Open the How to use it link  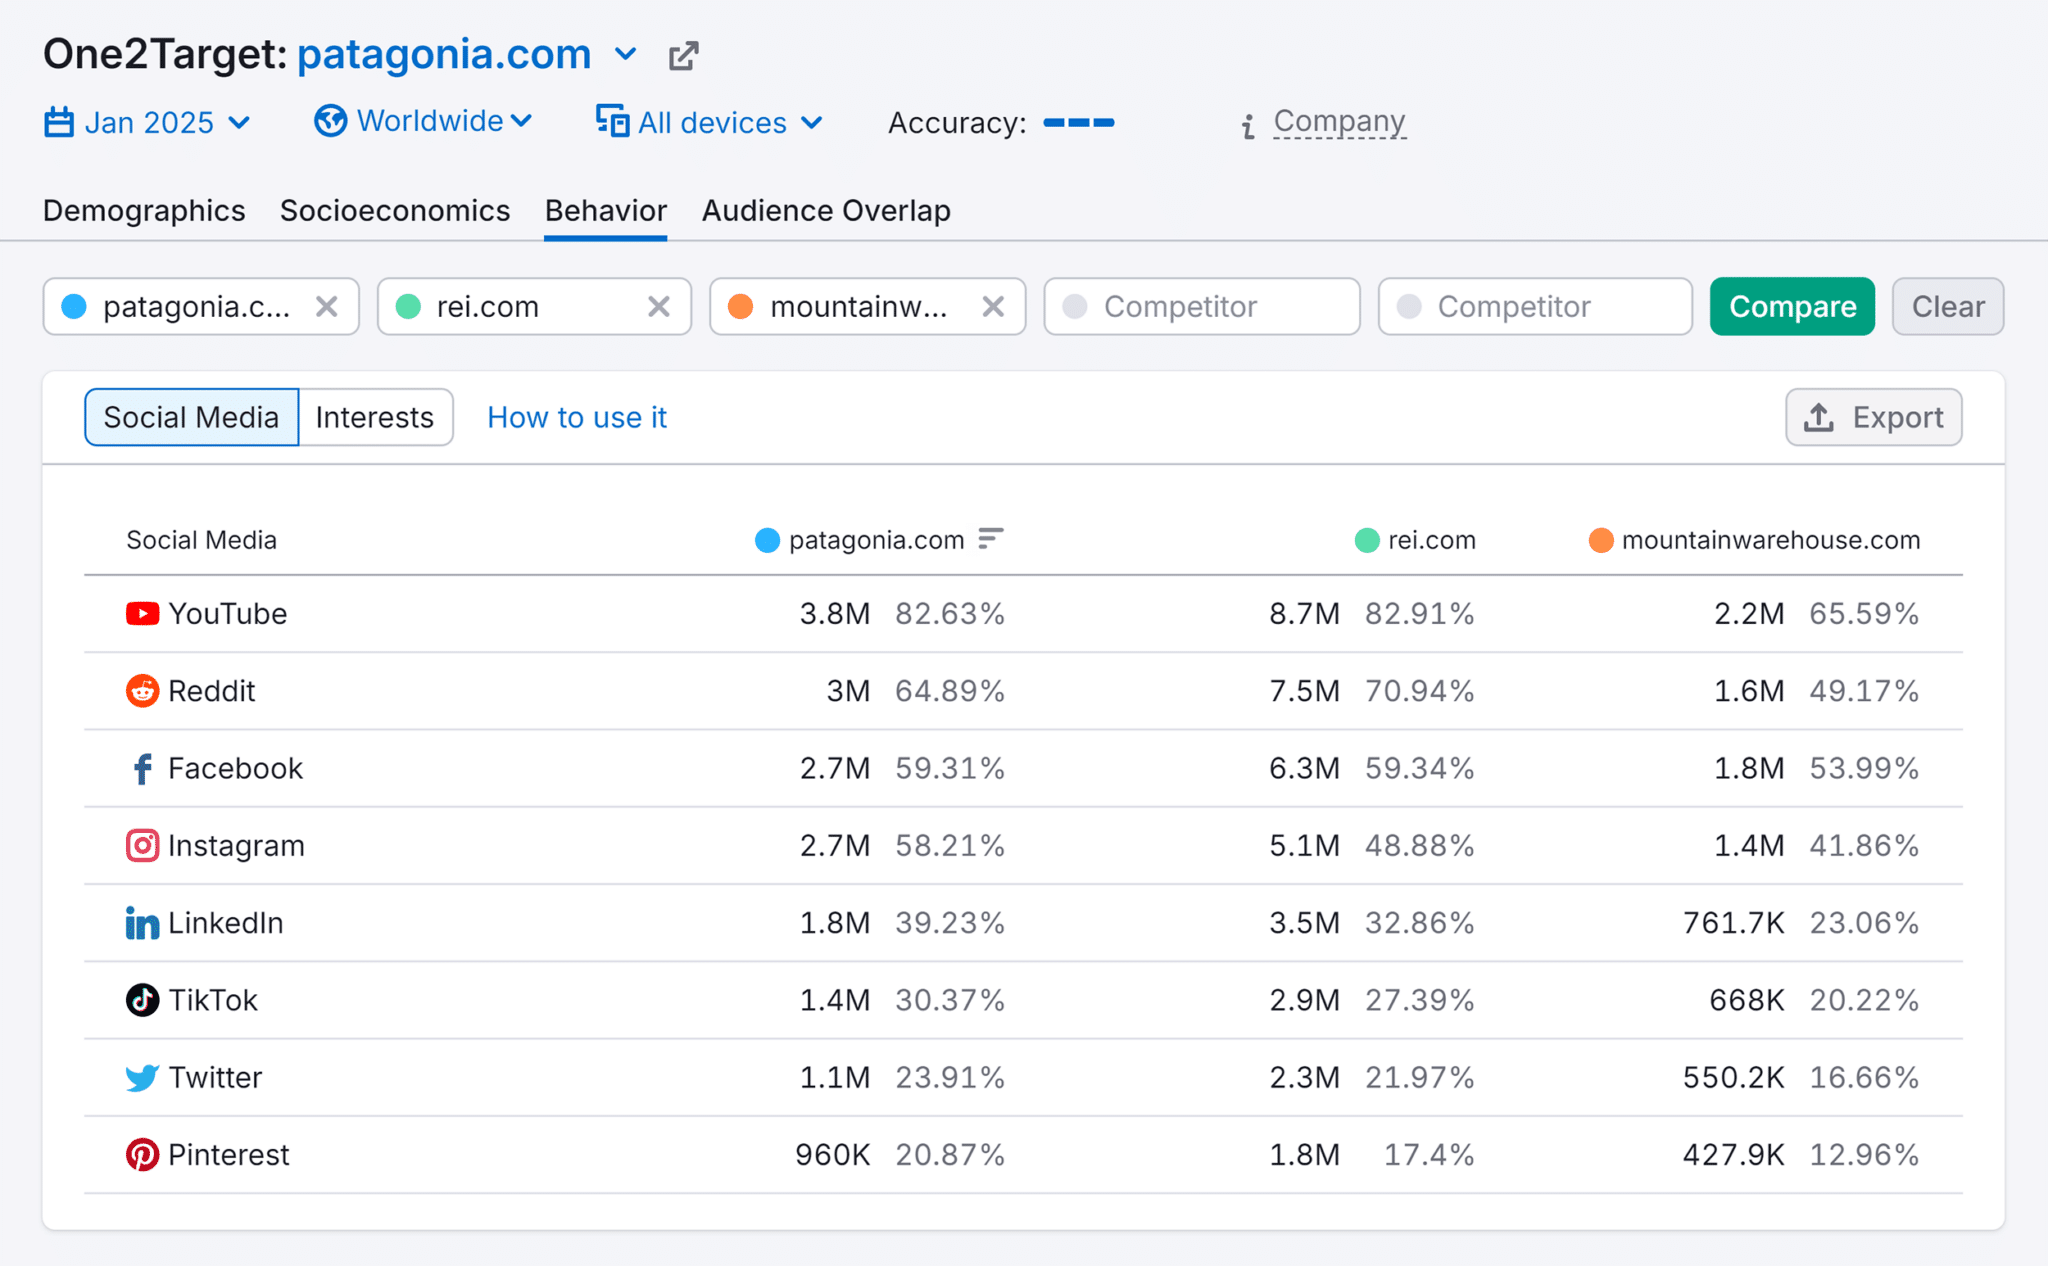coord(577,417)
